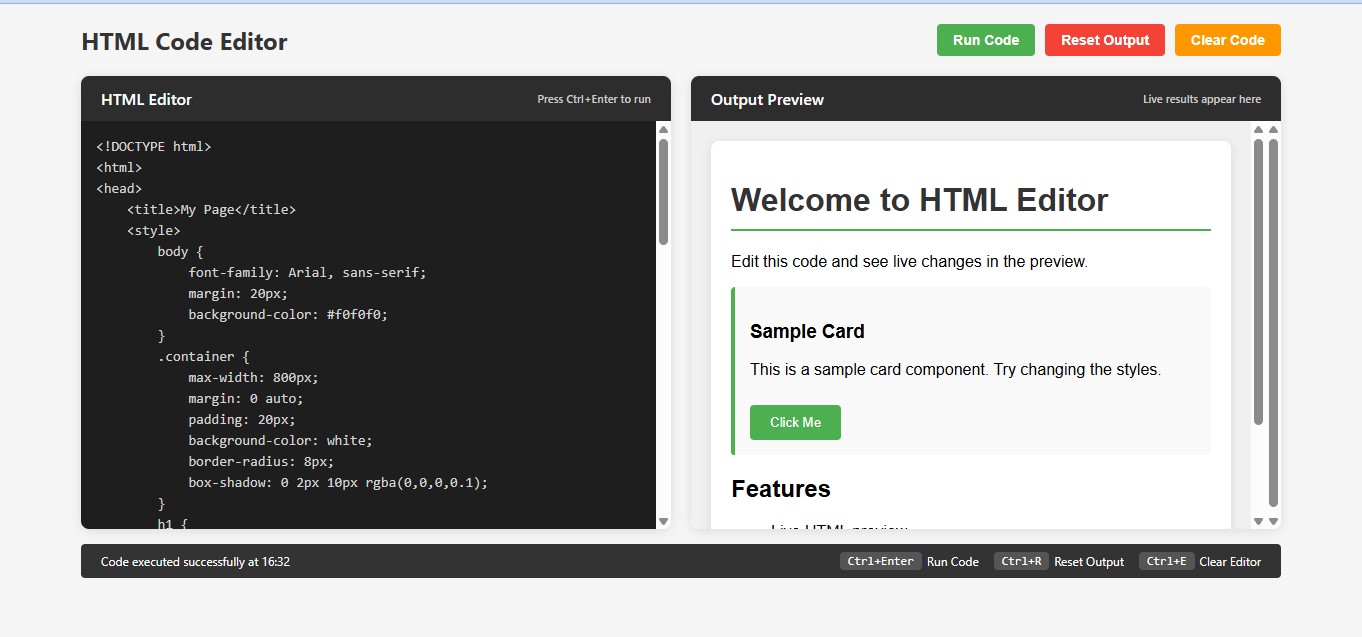Select the Output Preview panel header
Viewport: 1362px width, 637px height.
[x=767, y=99]
